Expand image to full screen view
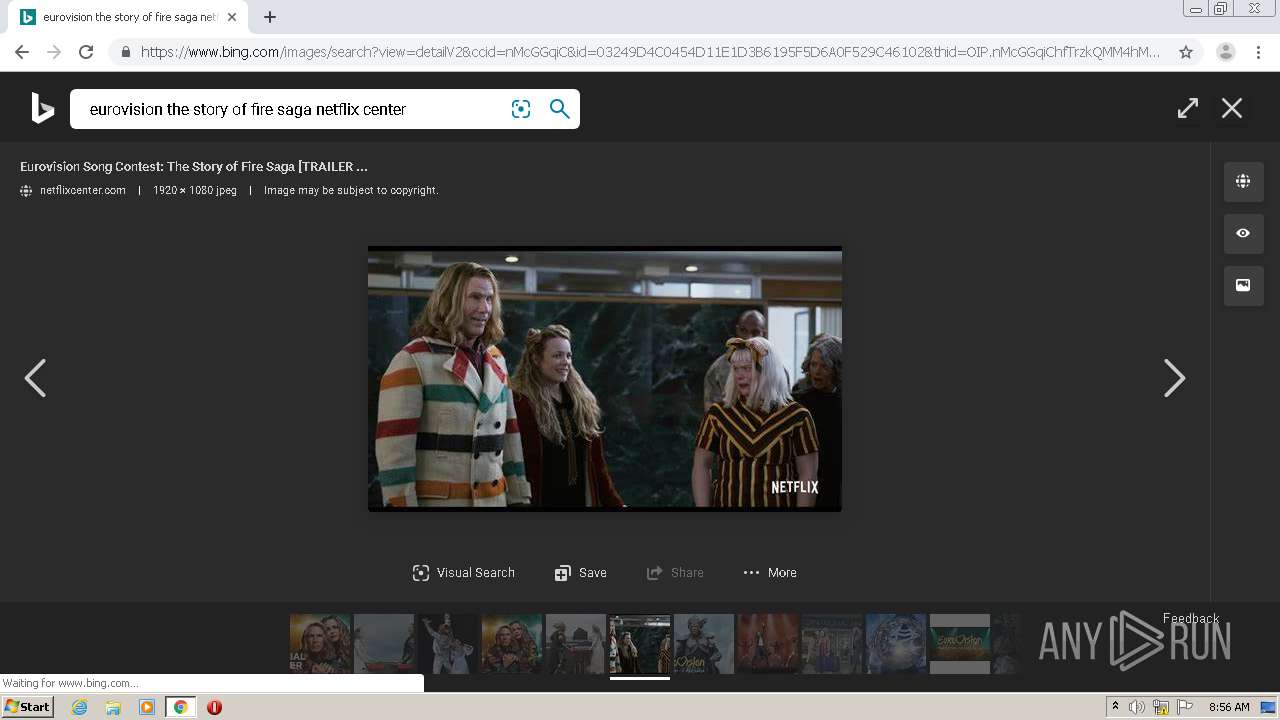Image resolution: width=1280 pixels, height=720 pixels. pos(1188,108)
